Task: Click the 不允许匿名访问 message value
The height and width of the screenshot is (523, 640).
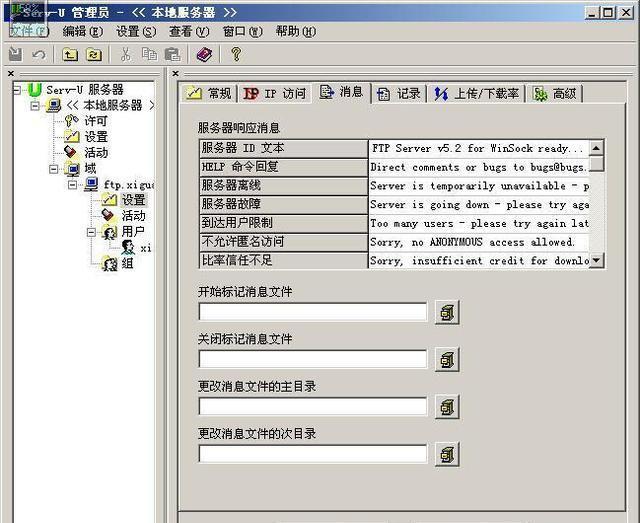Action: (x=478, y=242)
